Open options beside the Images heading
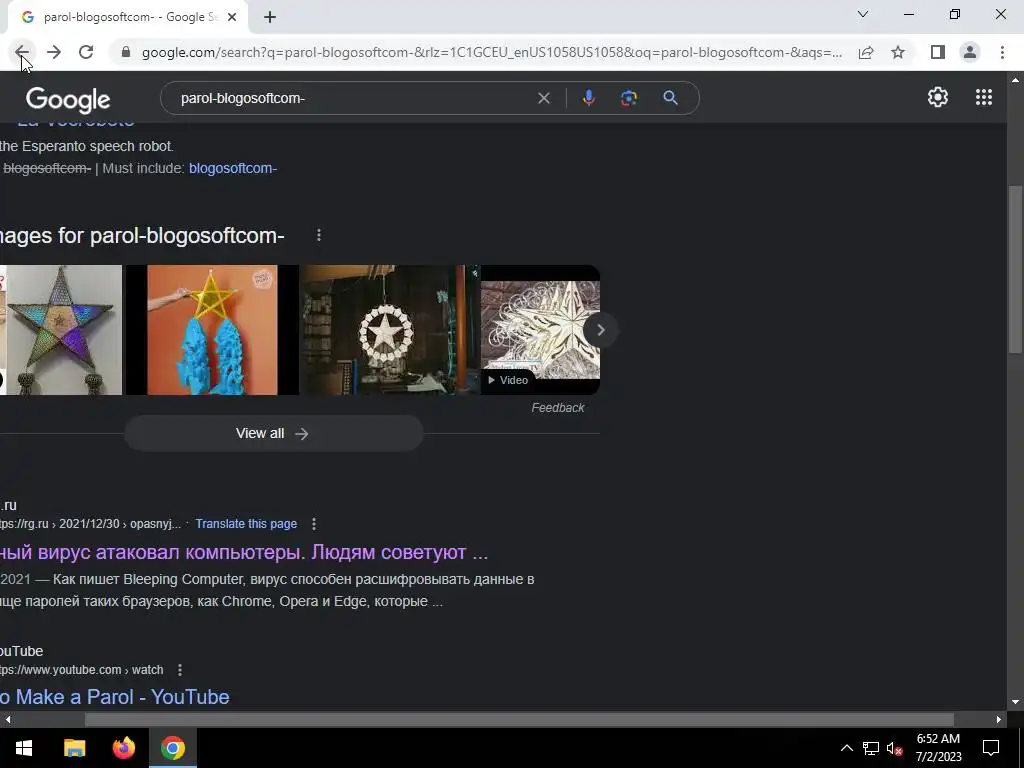 [x=319, y=235]
